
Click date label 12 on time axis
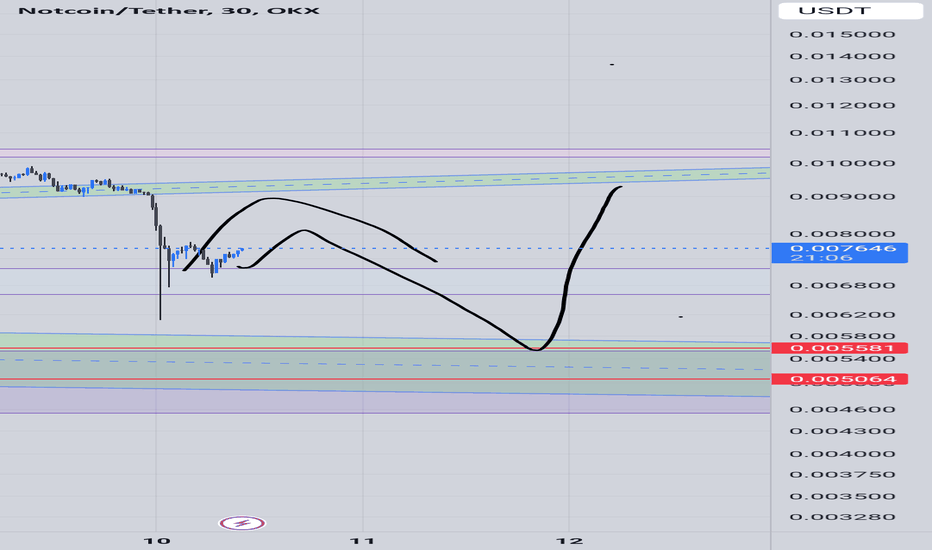pos(569,540)
